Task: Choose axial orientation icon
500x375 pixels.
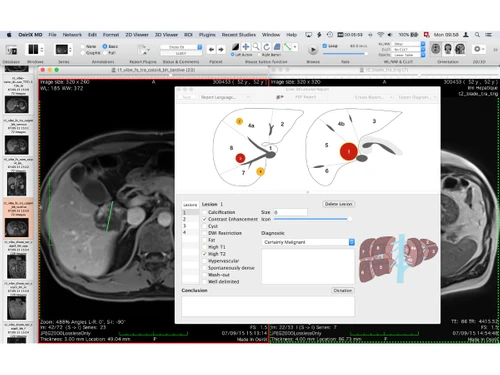Action: click(x=436, y=49)
